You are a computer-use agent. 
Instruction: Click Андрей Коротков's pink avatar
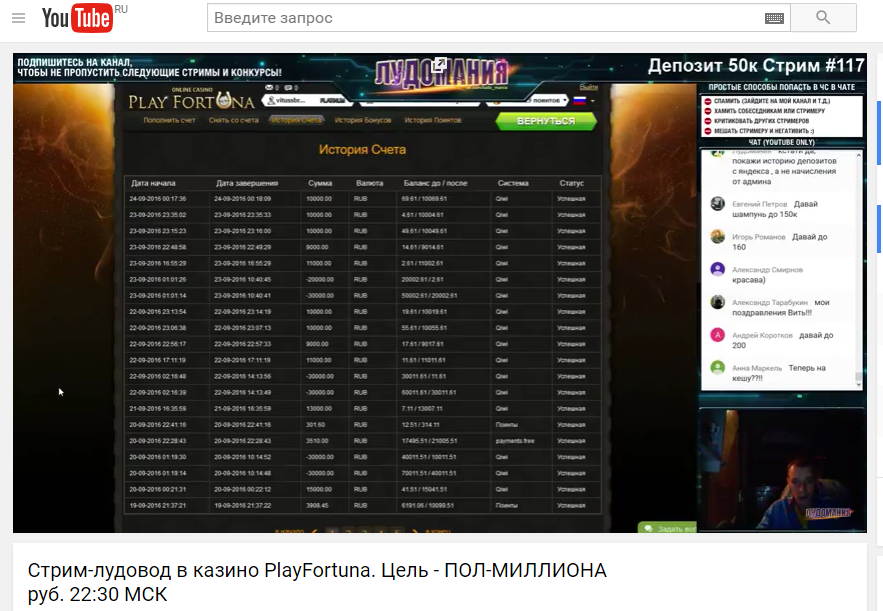click(x=717, y=335)
